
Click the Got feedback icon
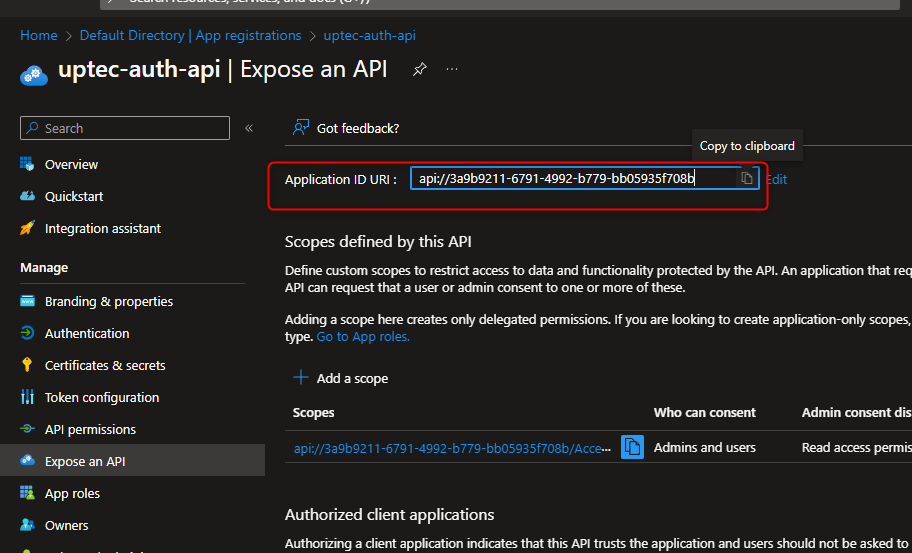(300, 128)
